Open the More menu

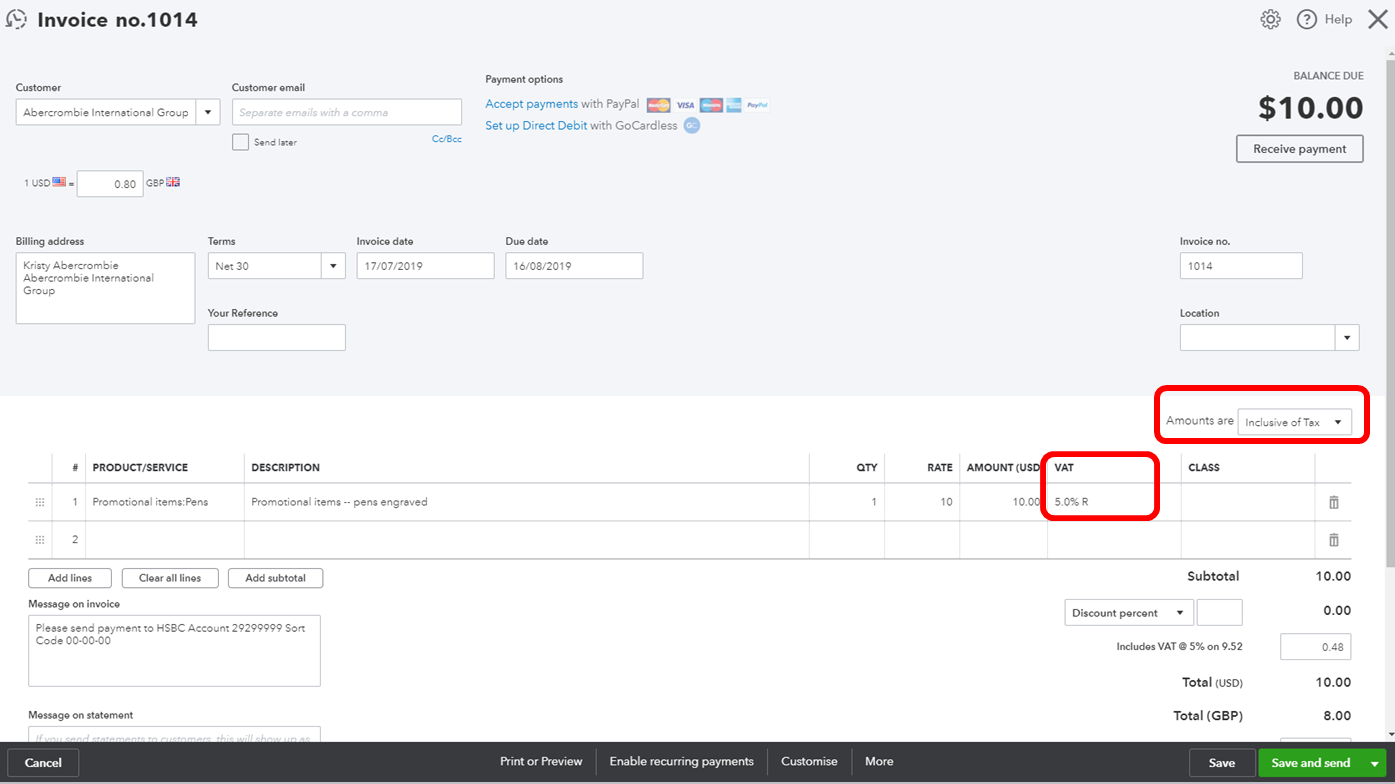(x=879, y=762)
